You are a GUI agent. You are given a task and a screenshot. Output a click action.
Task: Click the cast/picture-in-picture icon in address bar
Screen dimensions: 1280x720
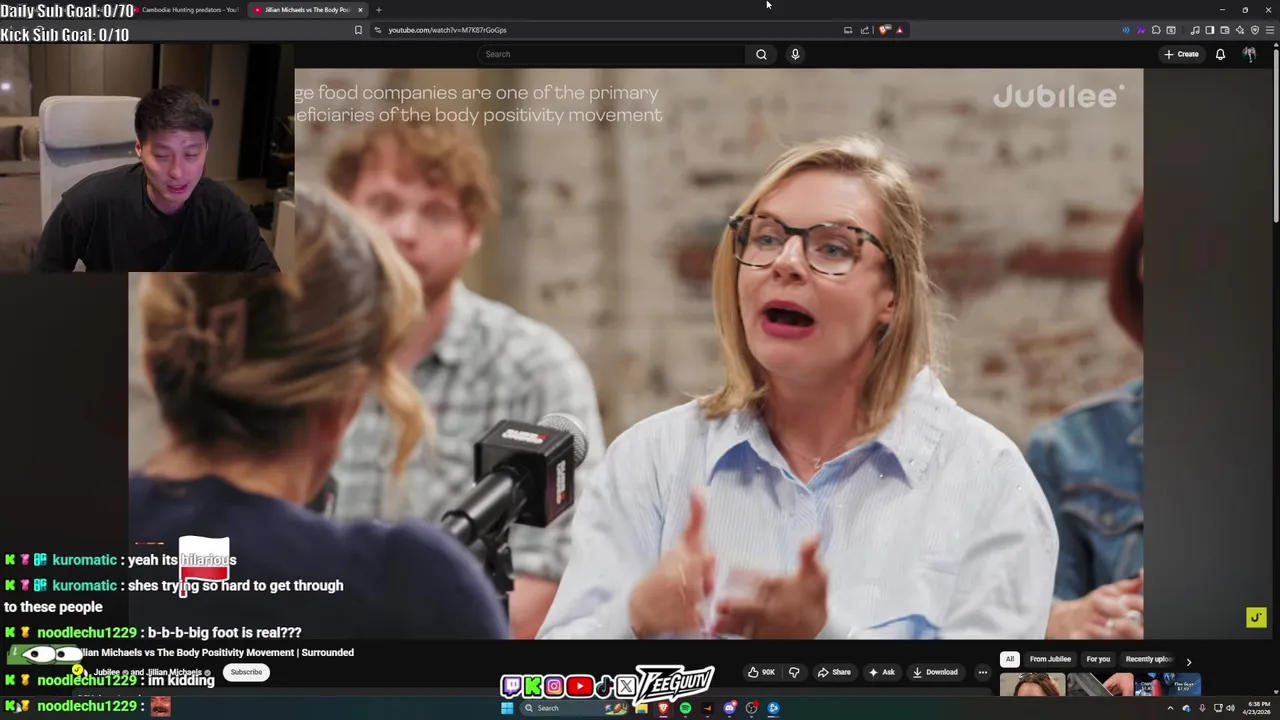coord(848,30)
